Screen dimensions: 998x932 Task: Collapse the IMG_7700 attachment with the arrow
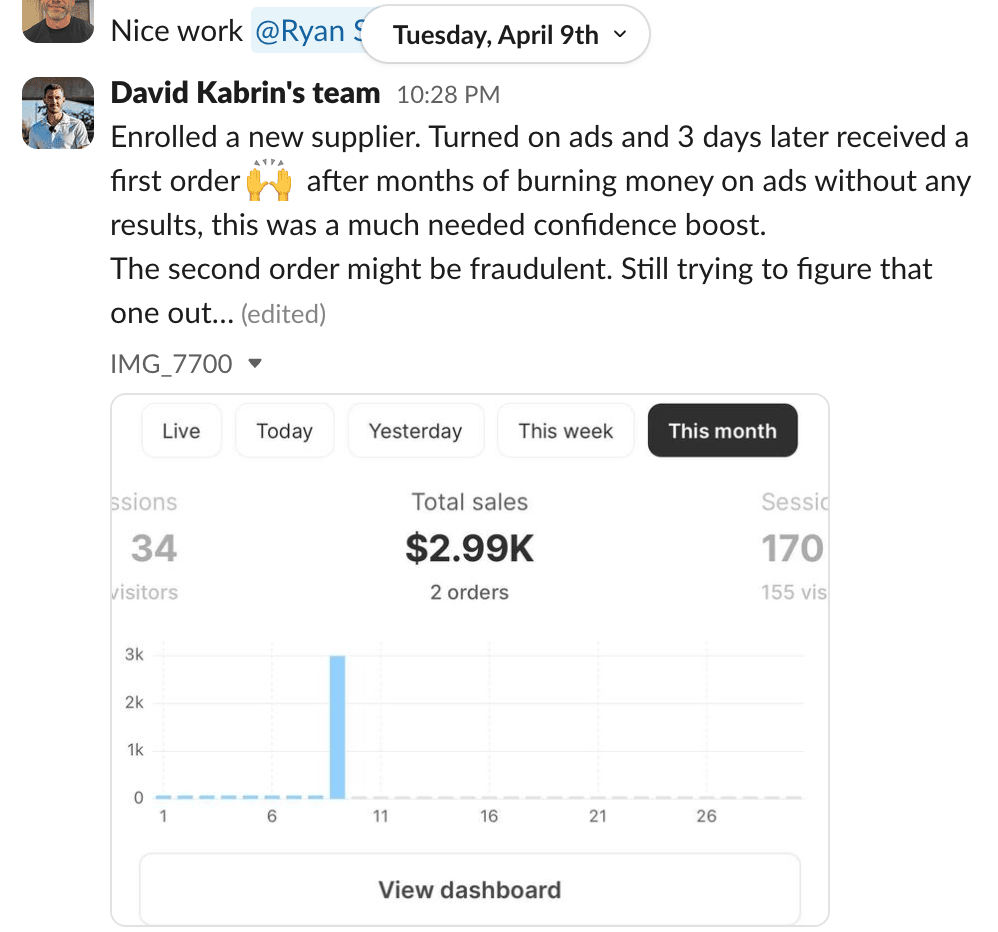(254, 364)
